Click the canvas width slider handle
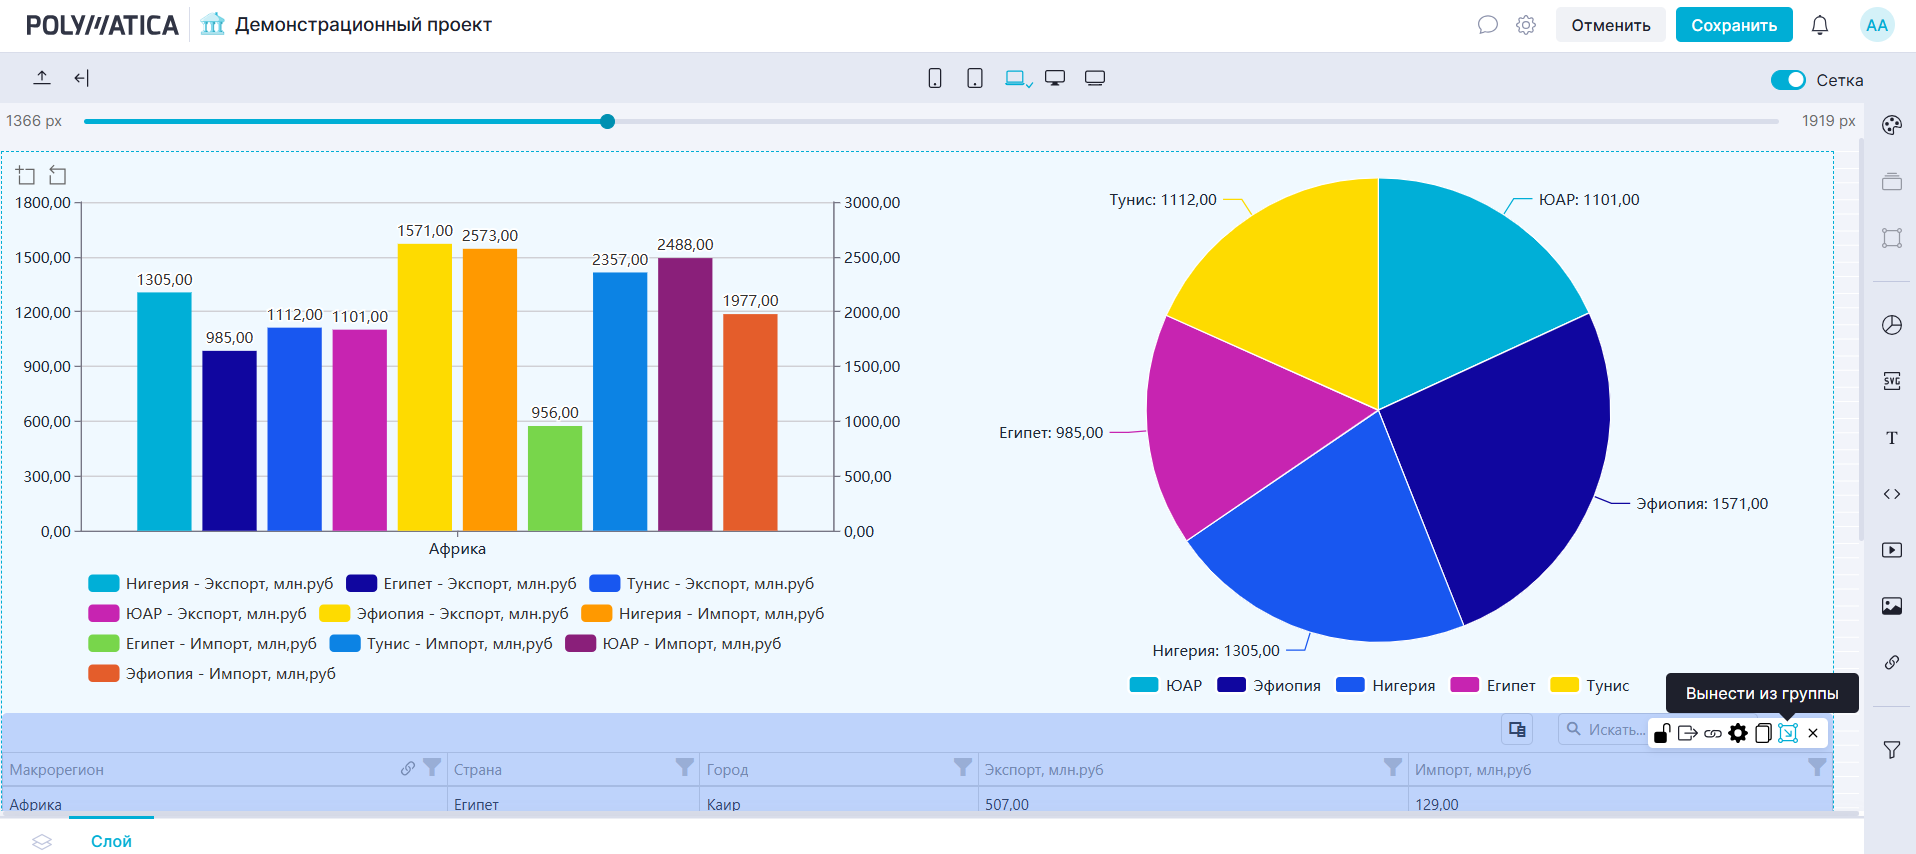The width and height of the screenshot is (1916, 854). click(x=607, y=122)
